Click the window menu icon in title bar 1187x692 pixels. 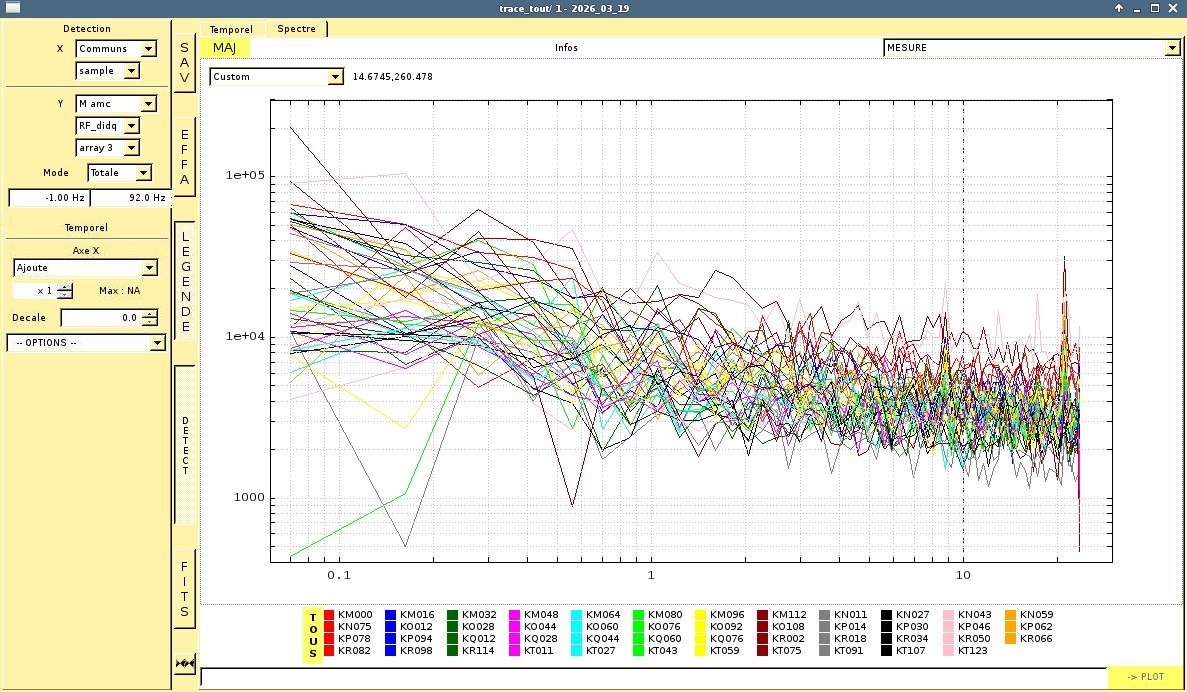point(12,8)
